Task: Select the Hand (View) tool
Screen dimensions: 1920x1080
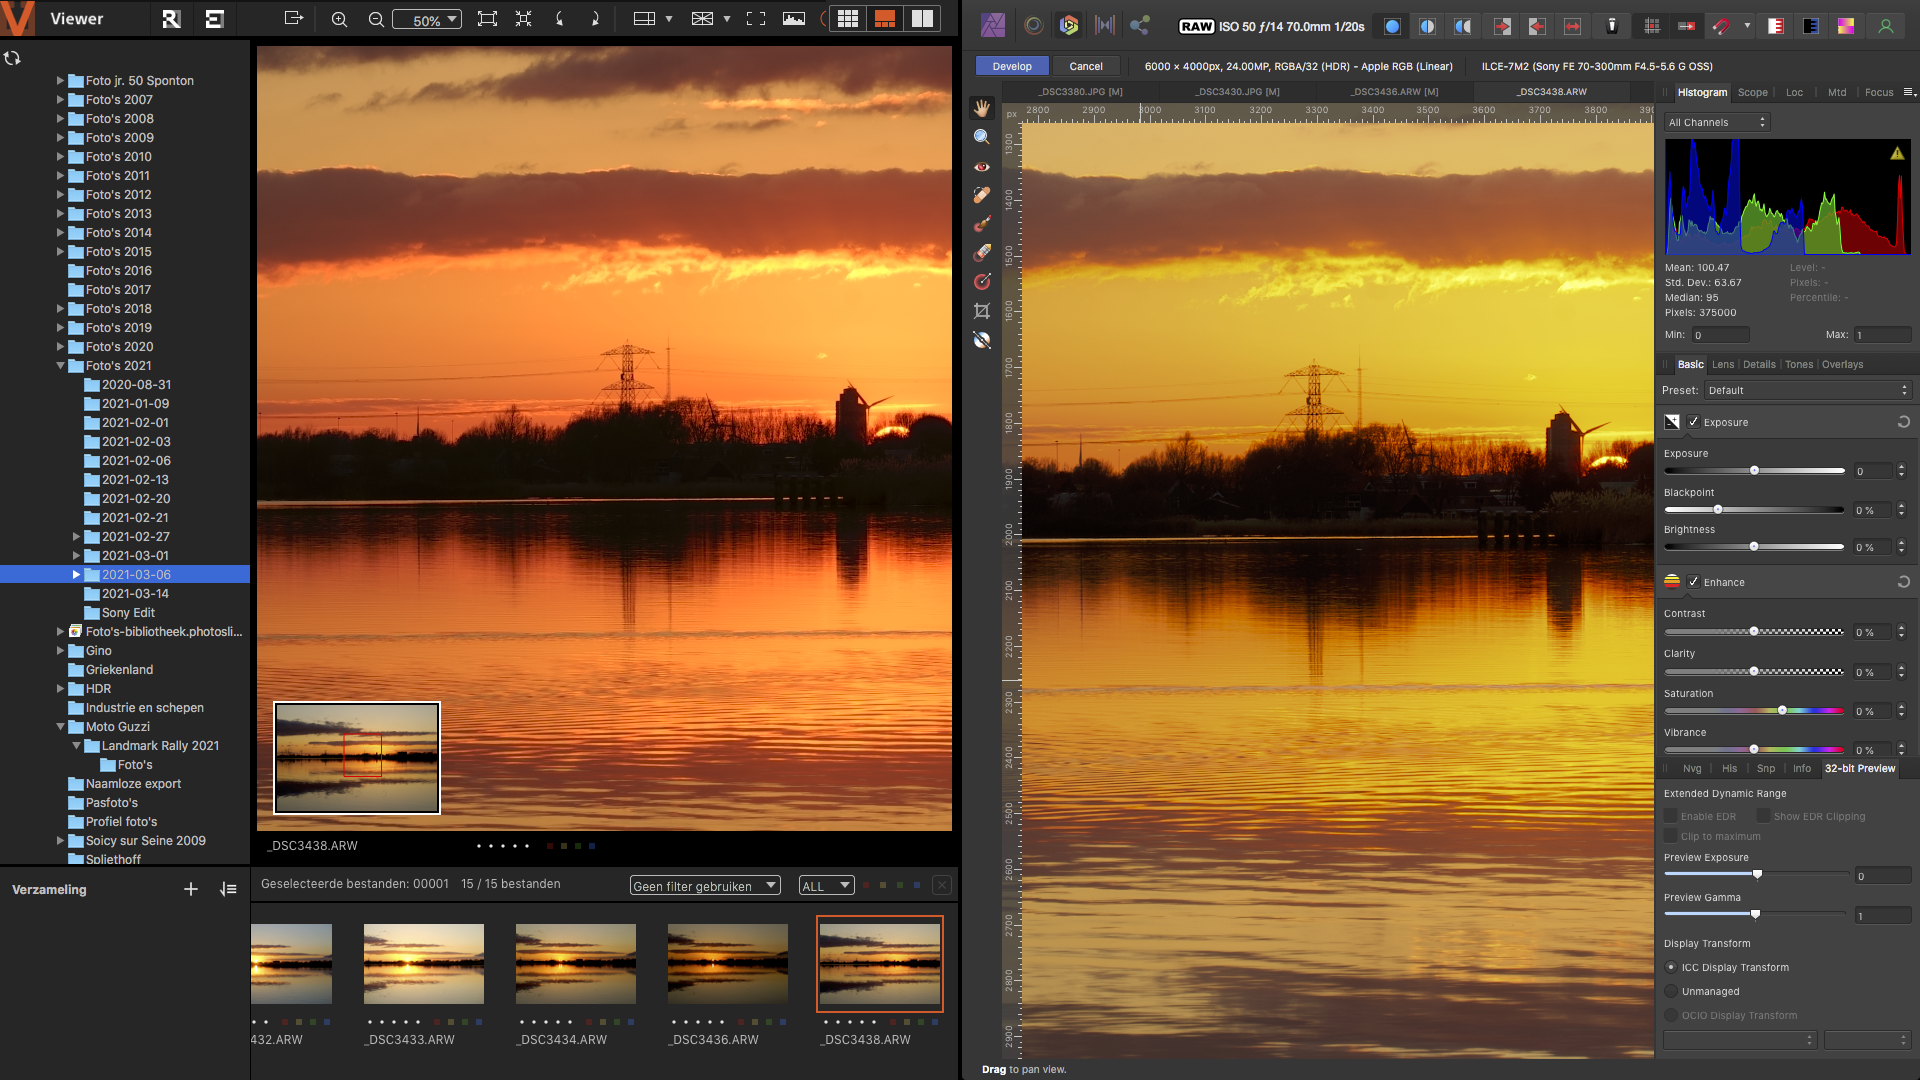Action: [982, 108]
